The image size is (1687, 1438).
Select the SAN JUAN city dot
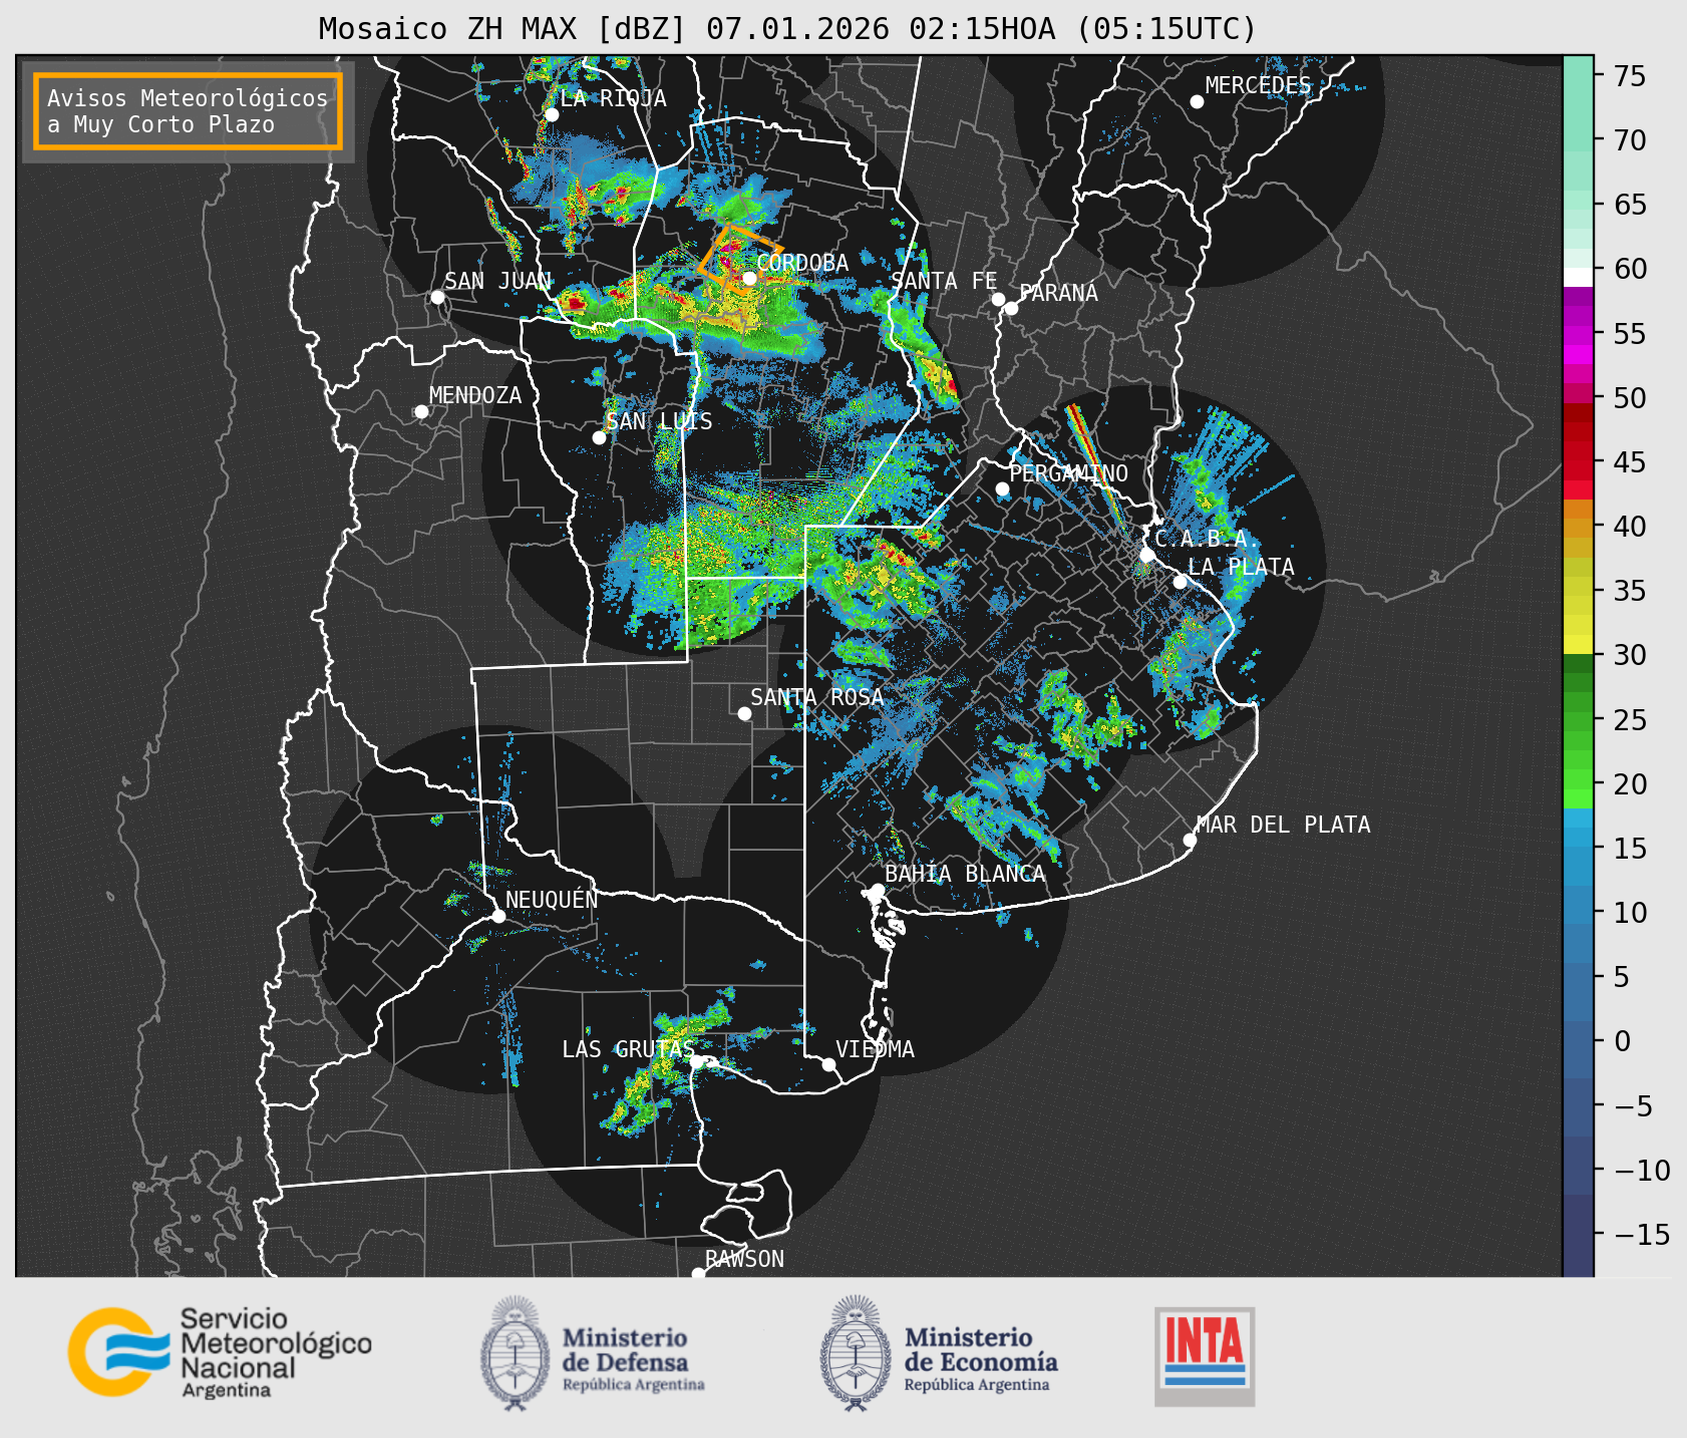tap(437, 297)
